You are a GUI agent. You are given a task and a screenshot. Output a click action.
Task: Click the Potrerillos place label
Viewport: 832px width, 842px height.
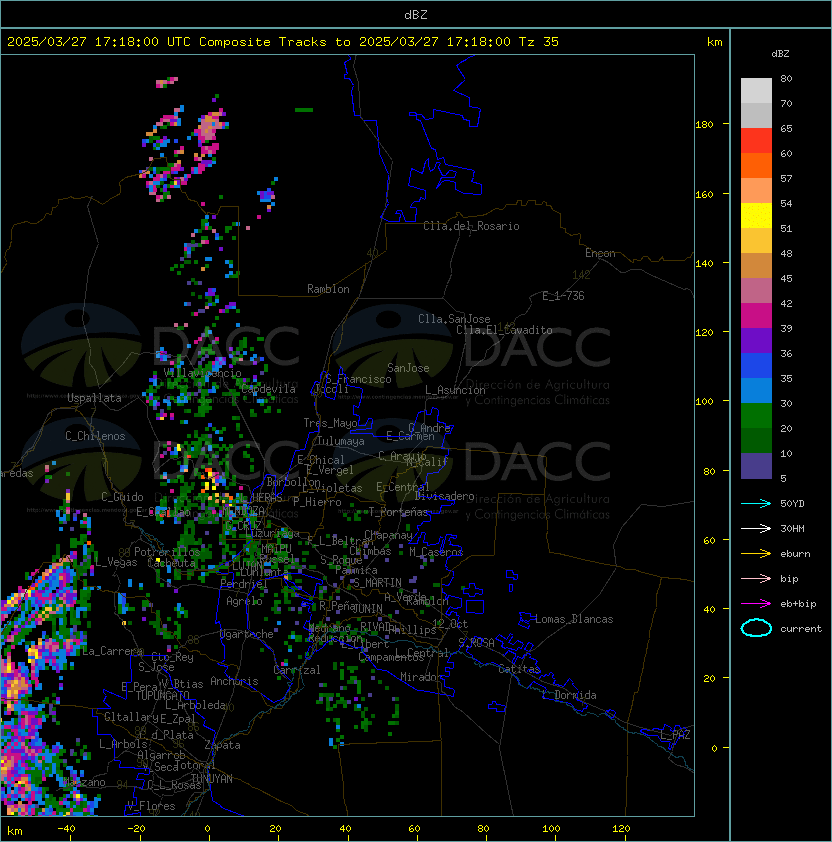point(167,552)
